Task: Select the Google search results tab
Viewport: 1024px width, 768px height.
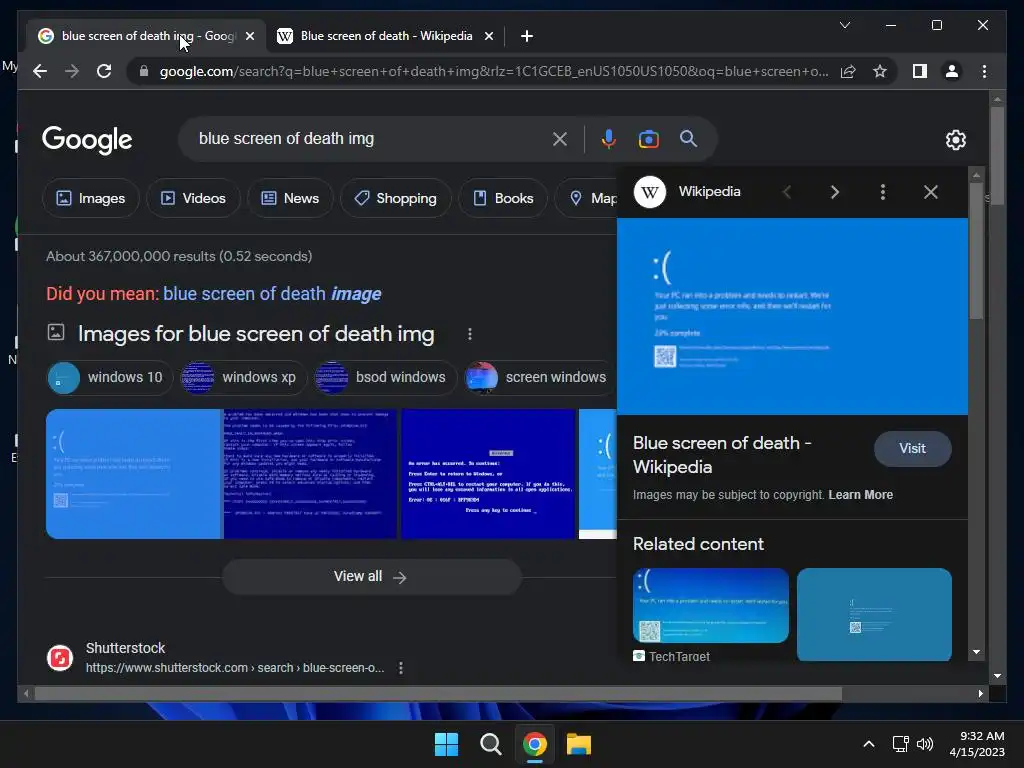Action: click(148, 36)
